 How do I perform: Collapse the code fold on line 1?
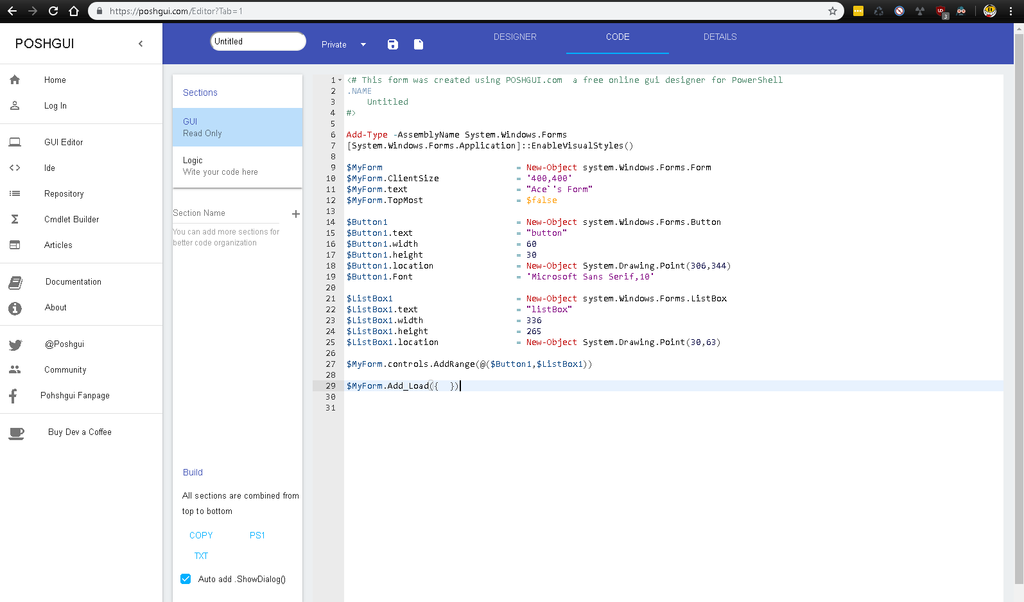coord(339,79)
